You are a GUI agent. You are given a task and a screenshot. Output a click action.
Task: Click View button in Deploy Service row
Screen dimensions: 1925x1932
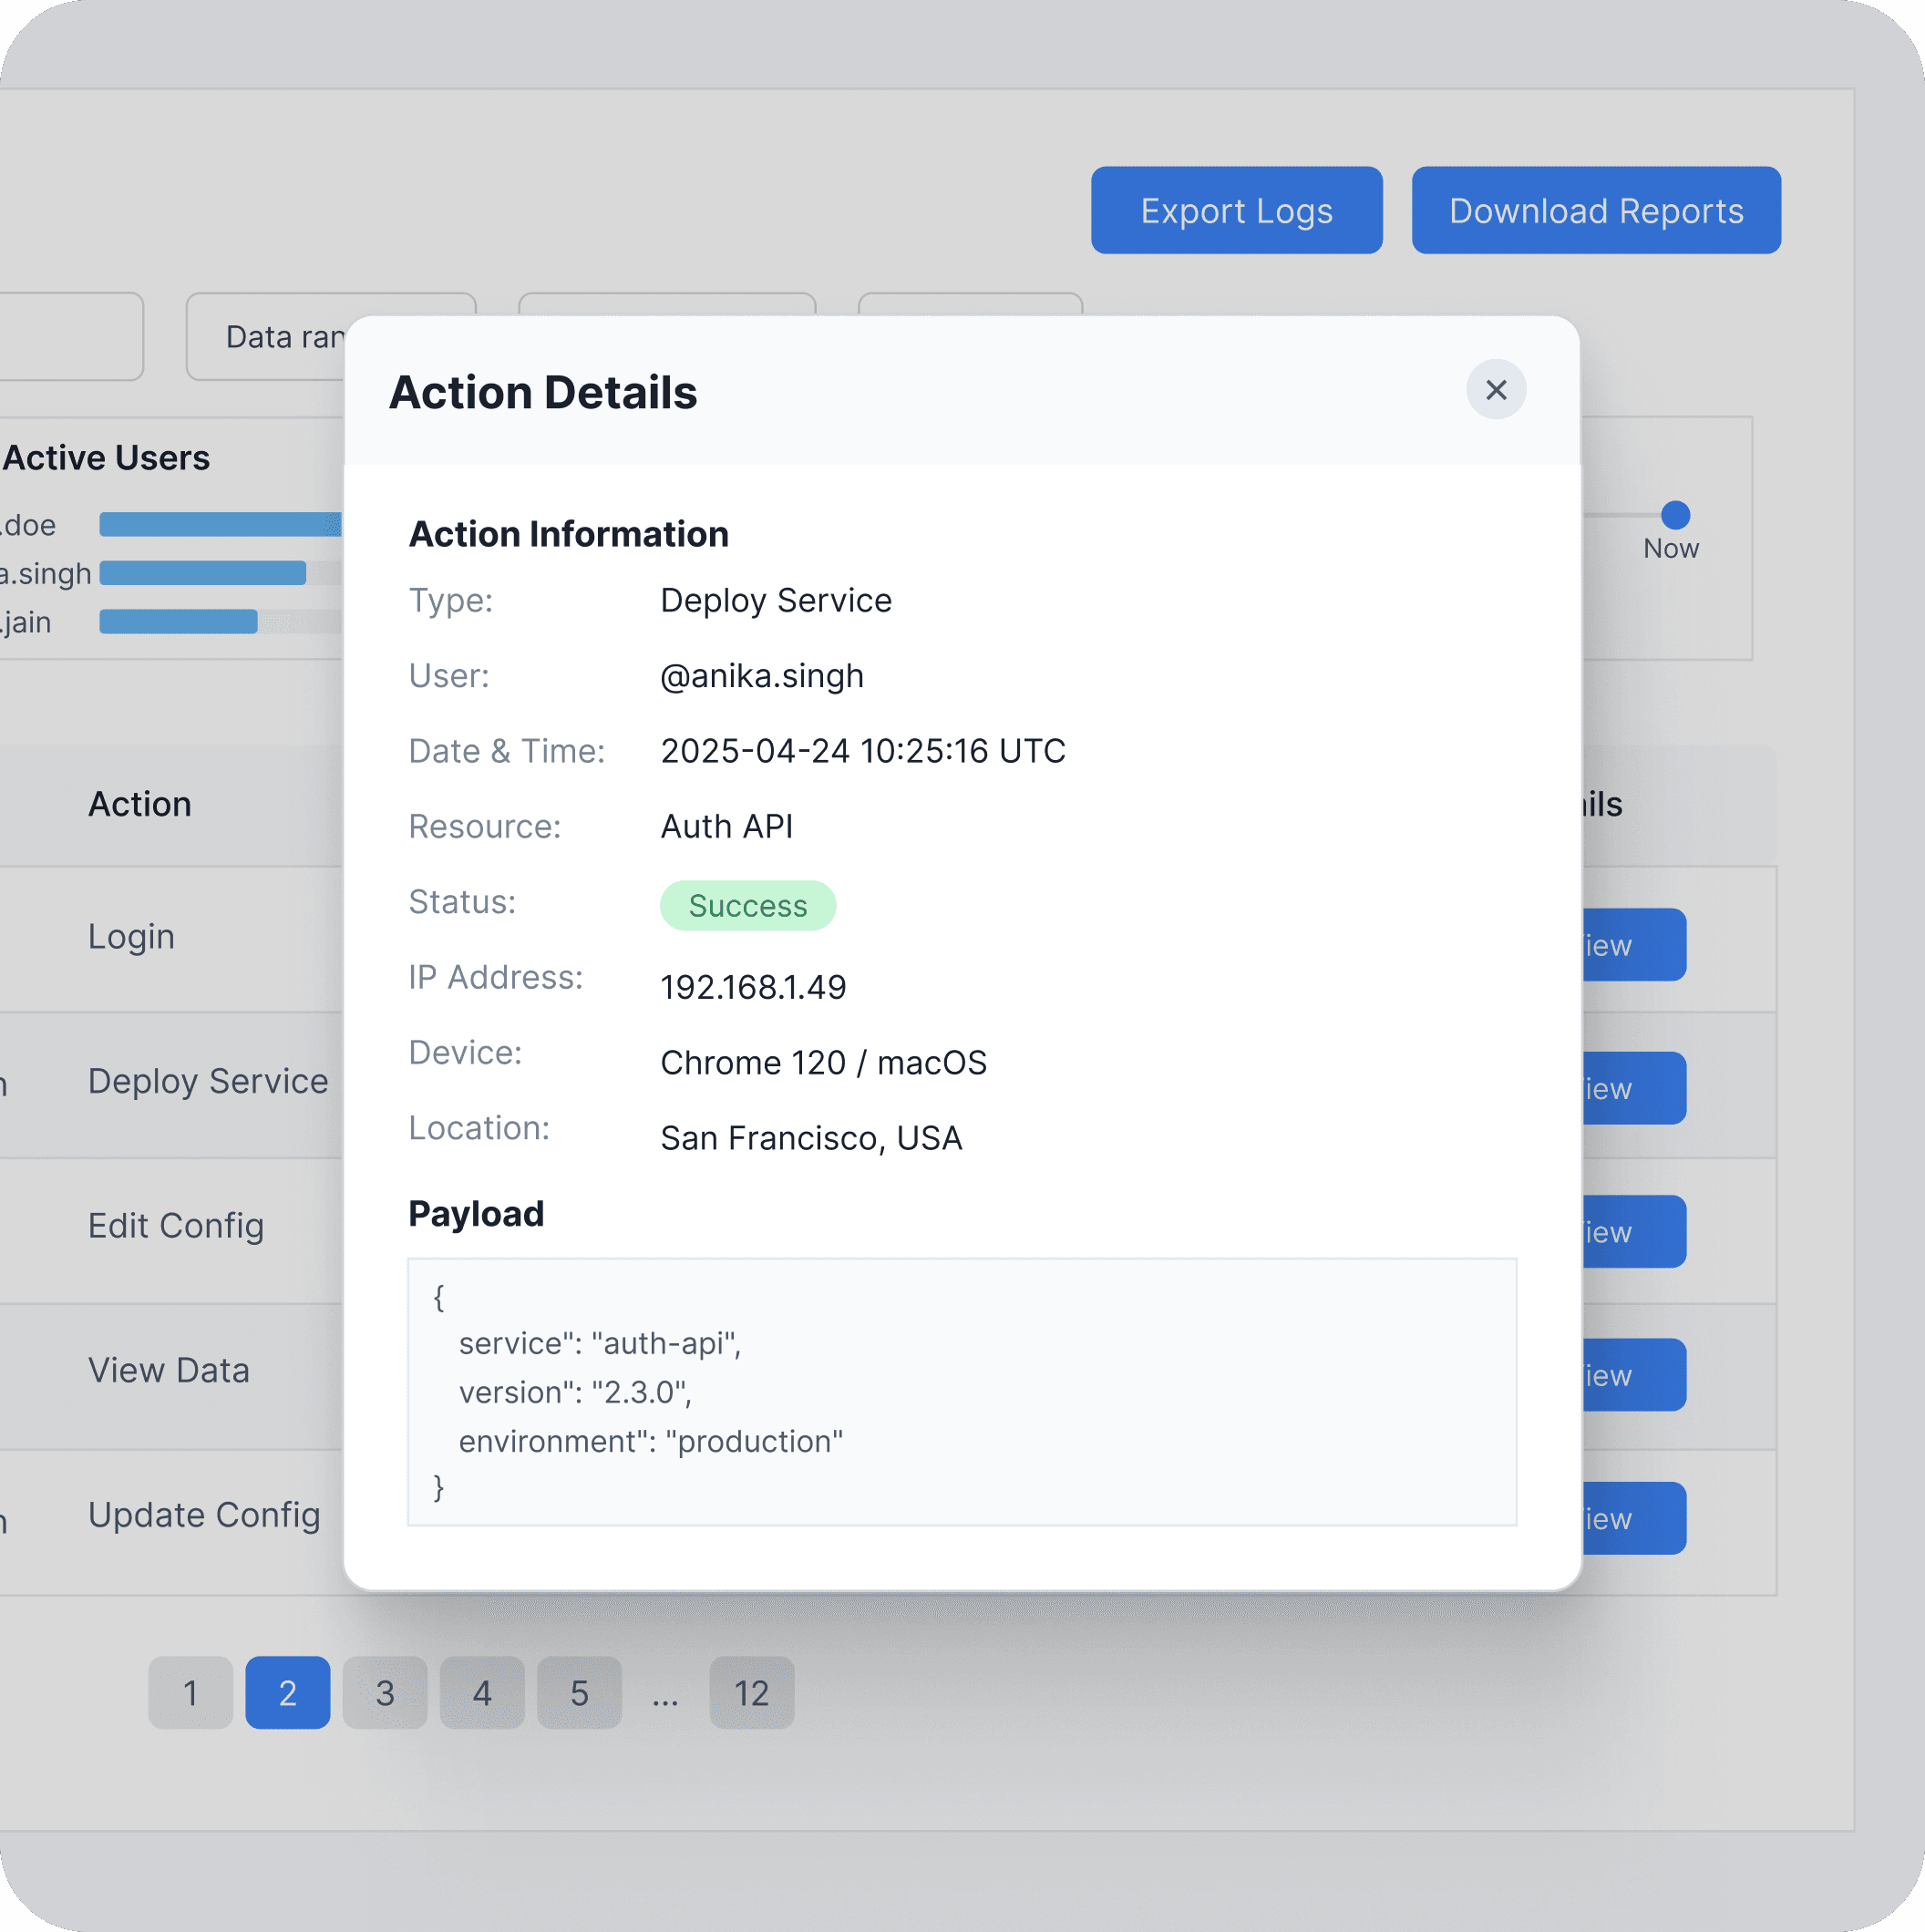click(1633, 1088)
